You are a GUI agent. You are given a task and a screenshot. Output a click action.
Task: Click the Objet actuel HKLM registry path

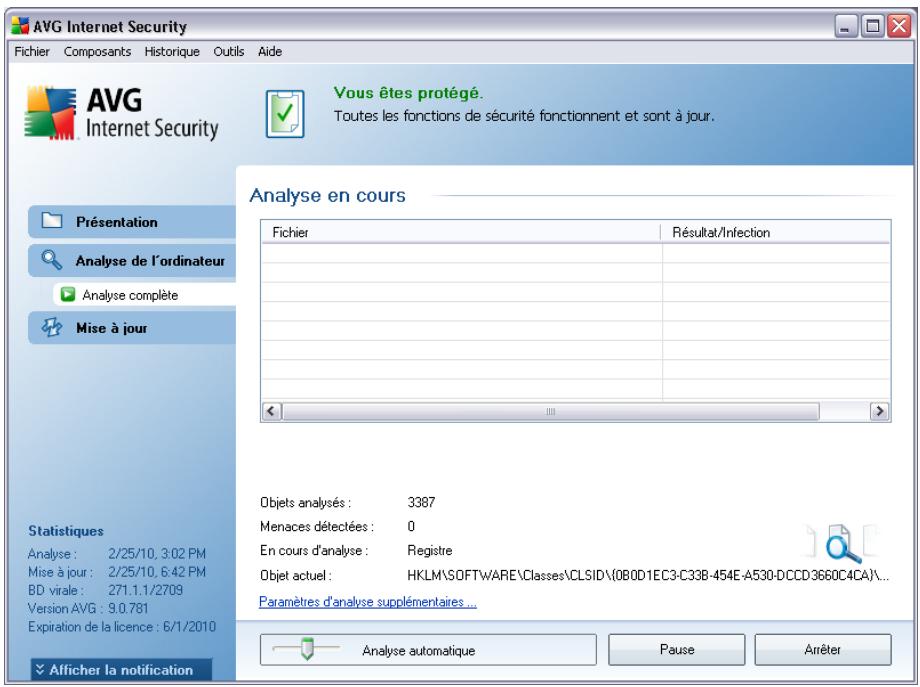(648, 576)
